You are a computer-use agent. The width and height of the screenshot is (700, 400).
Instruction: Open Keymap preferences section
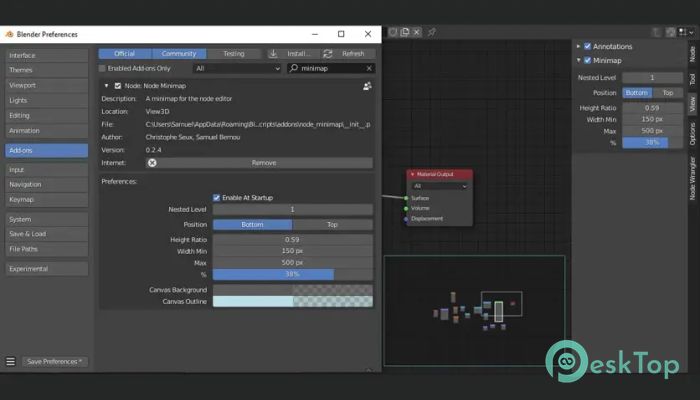tap(46, 200)
